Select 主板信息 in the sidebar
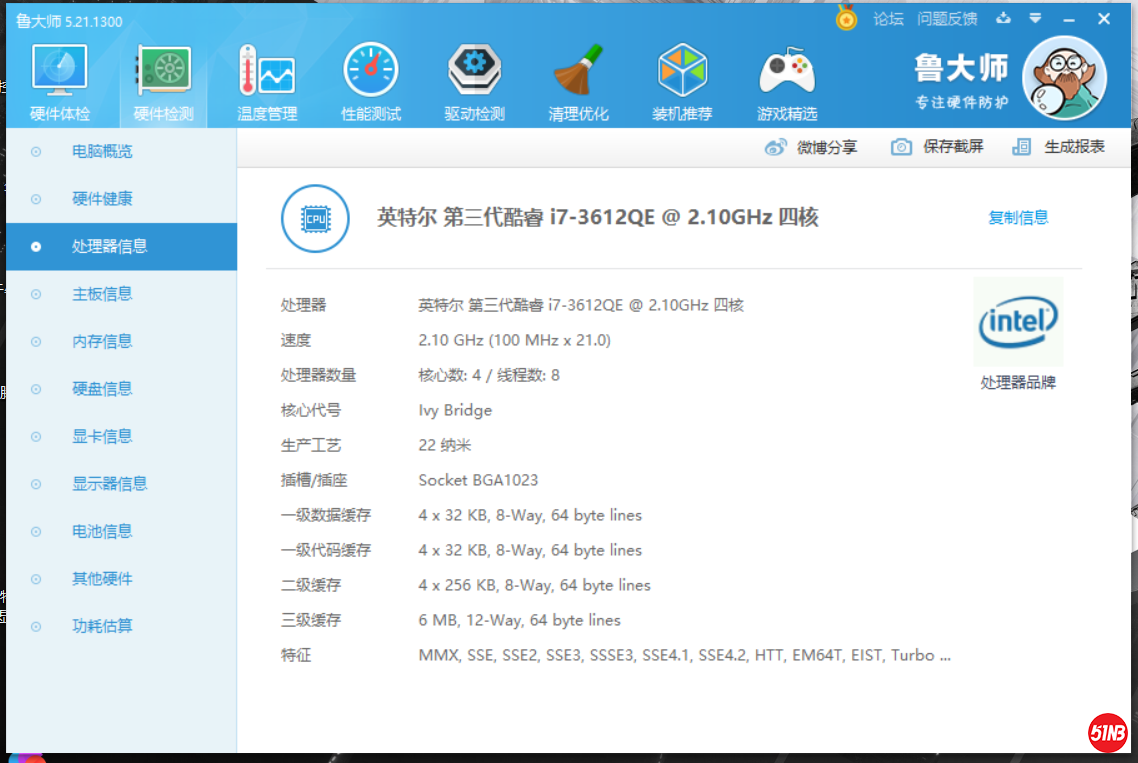 [x=121, y=294]
